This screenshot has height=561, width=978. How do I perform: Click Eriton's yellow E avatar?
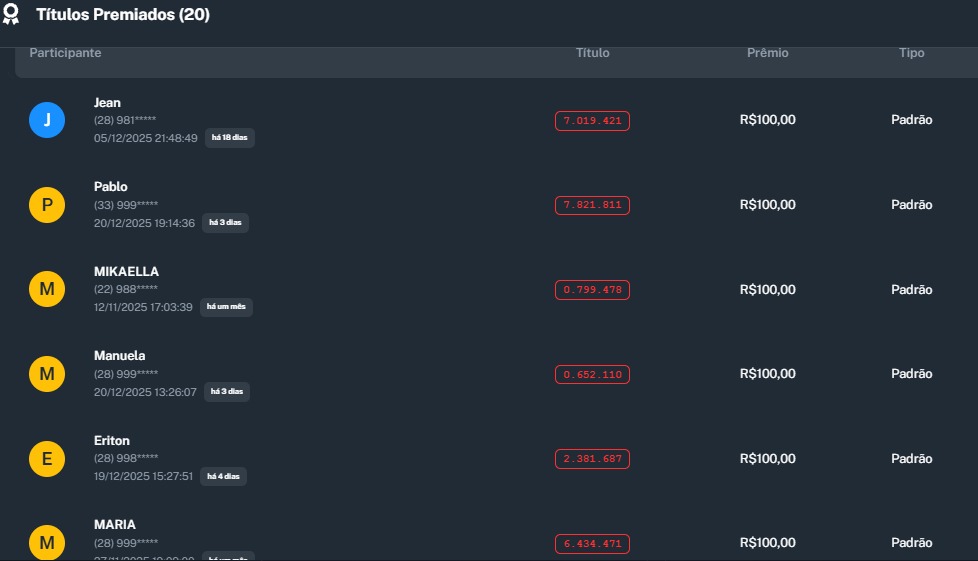pyautogui.click(x=47, y=459)
